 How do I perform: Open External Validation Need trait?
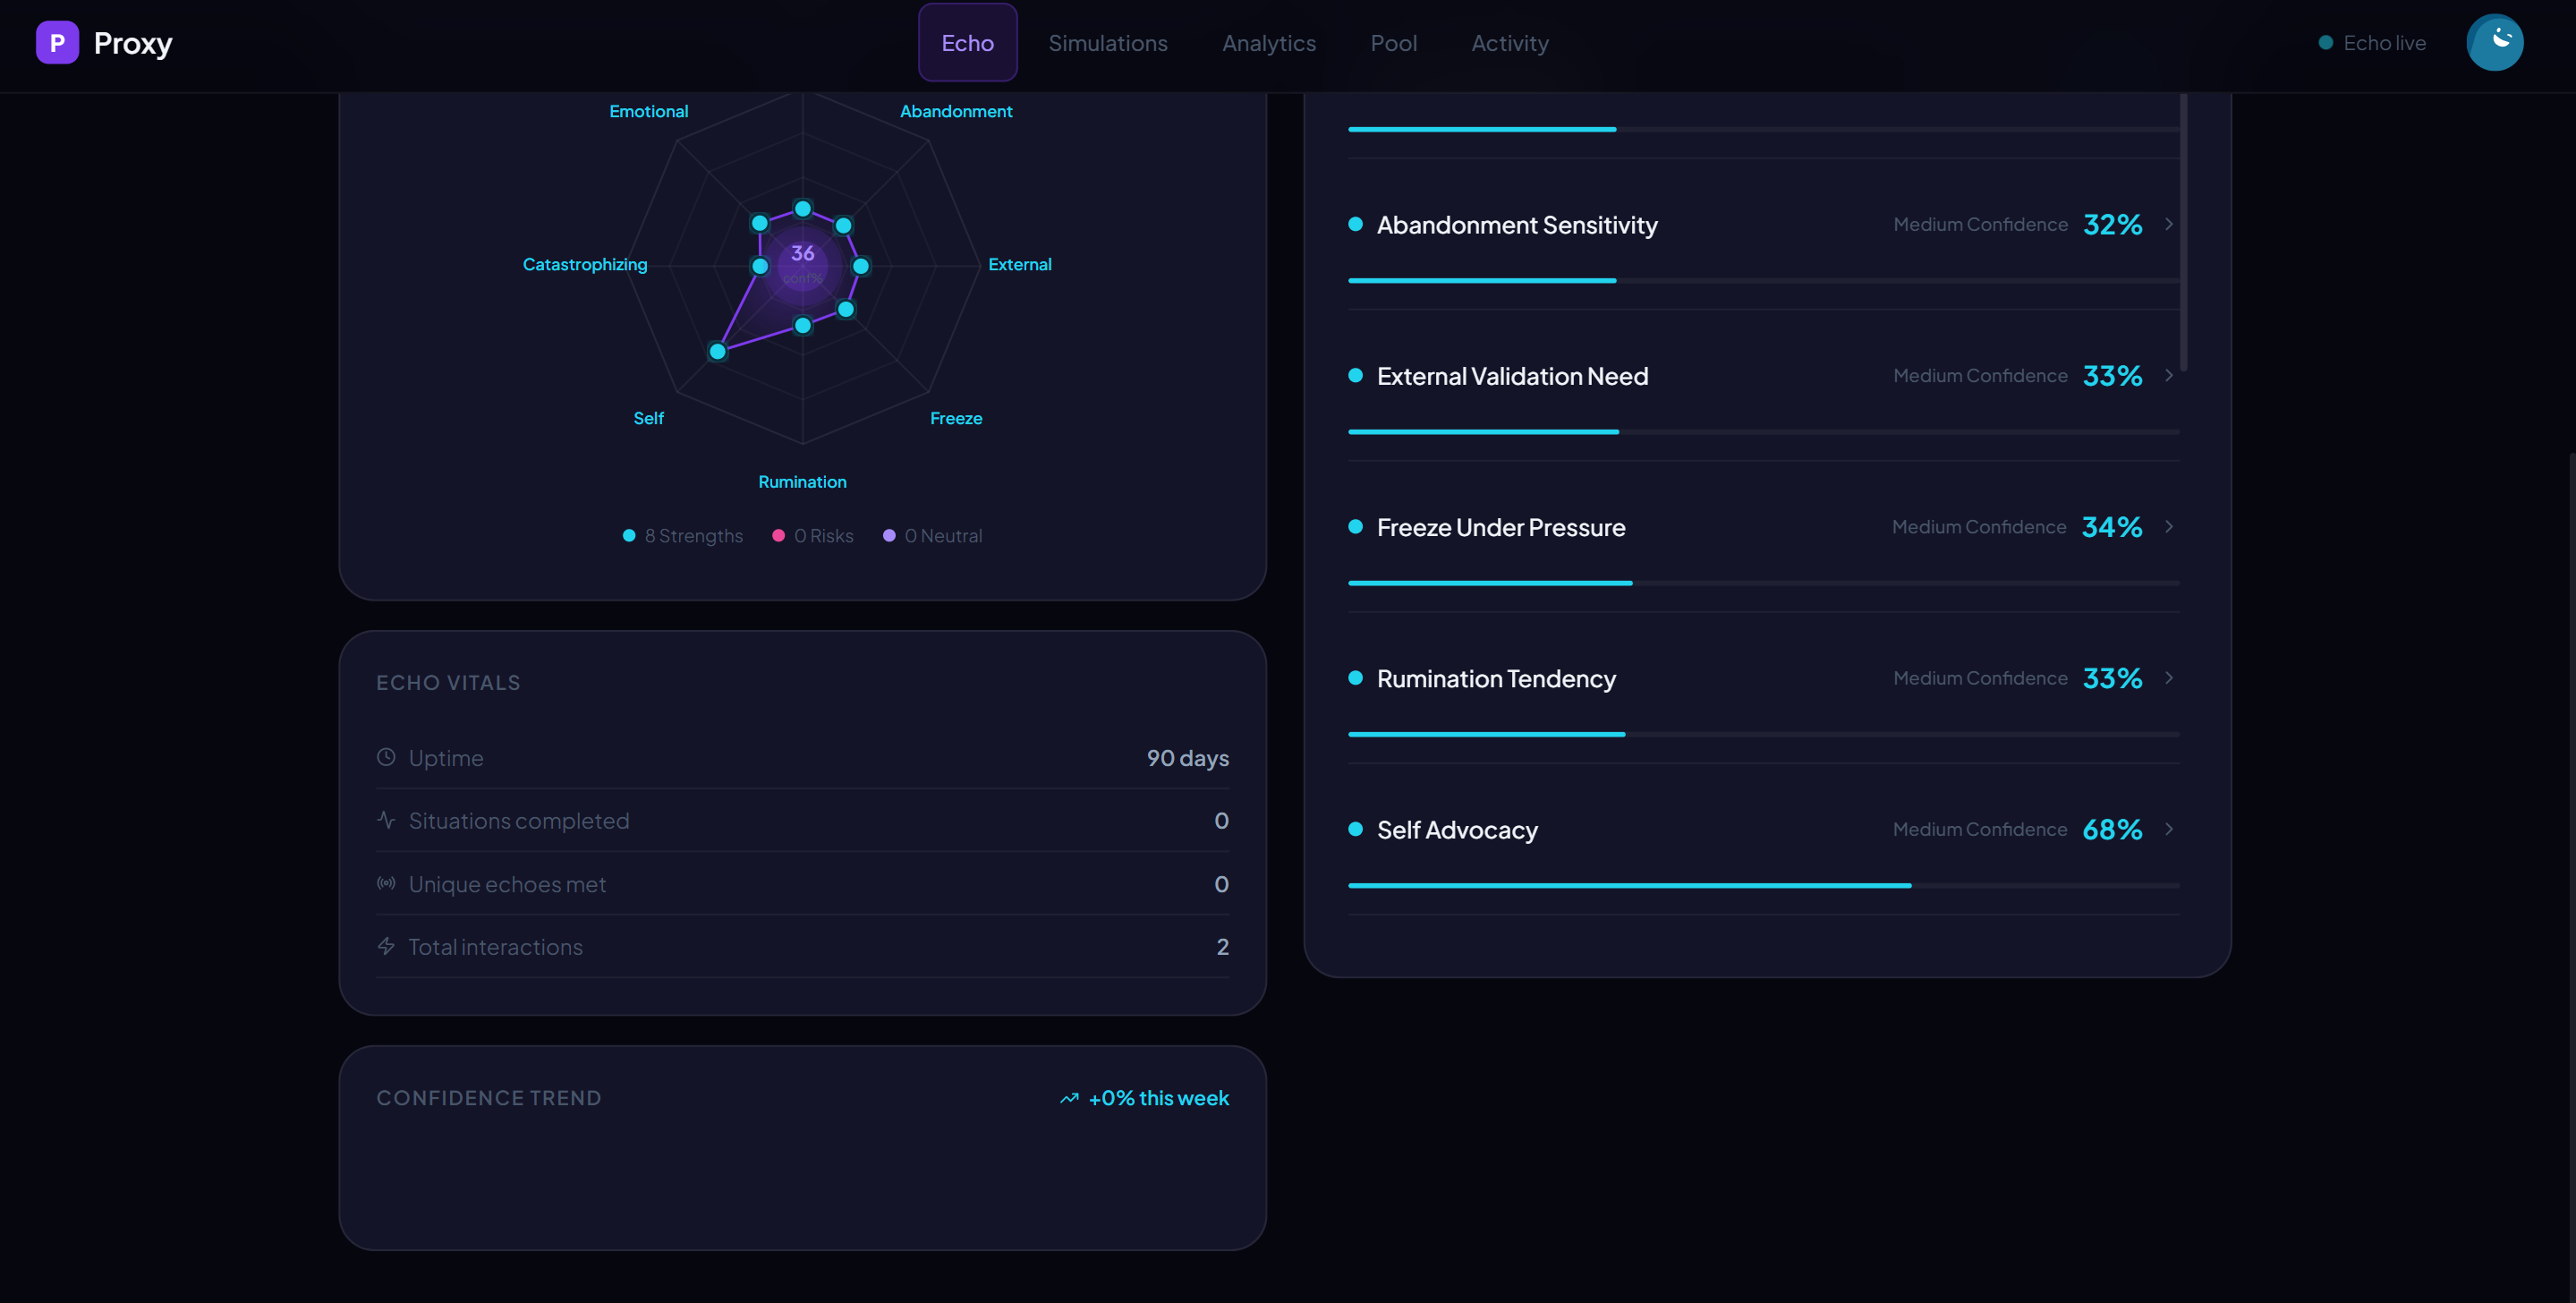pyautogui.click(x=1512, y=376)
